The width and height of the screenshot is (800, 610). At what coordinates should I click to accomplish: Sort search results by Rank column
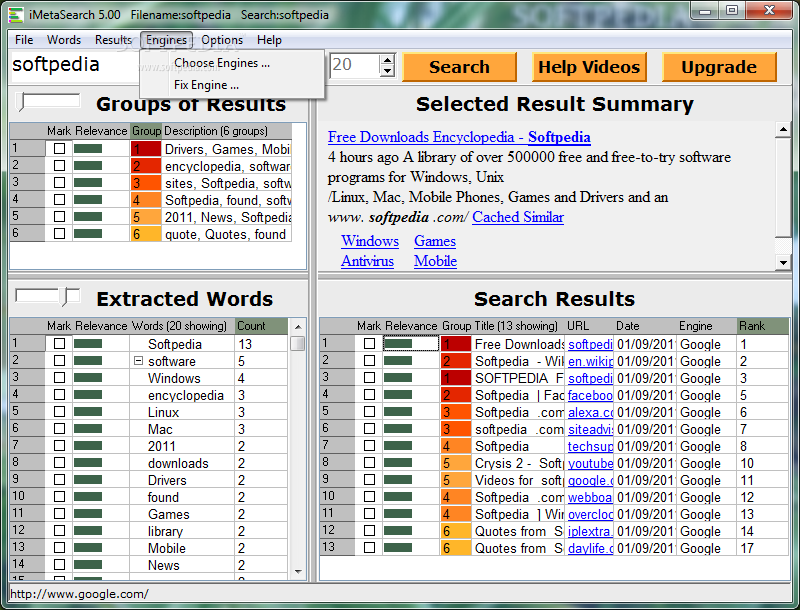(x=763, y=325)
